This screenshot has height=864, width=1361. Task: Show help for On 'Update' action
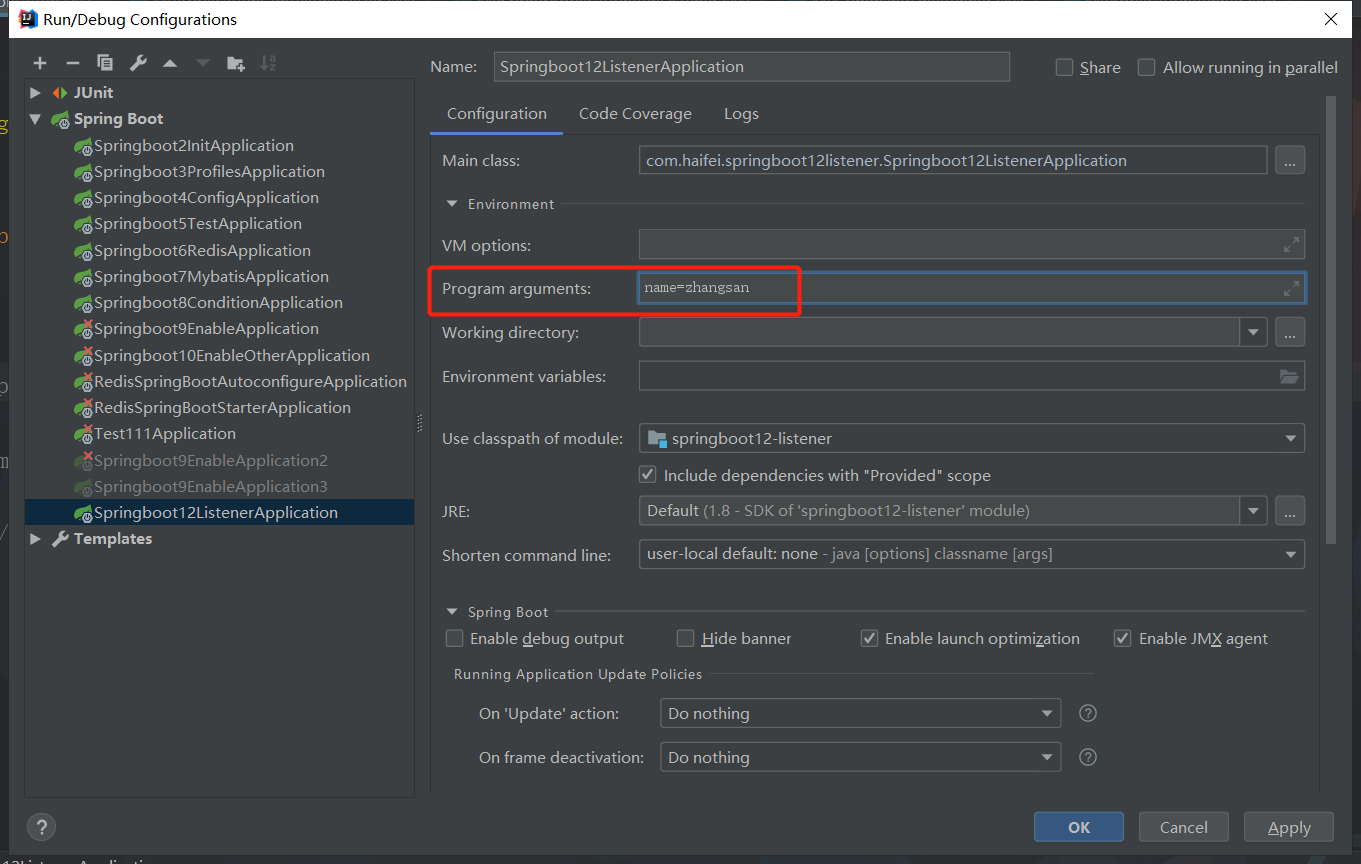1089,713
